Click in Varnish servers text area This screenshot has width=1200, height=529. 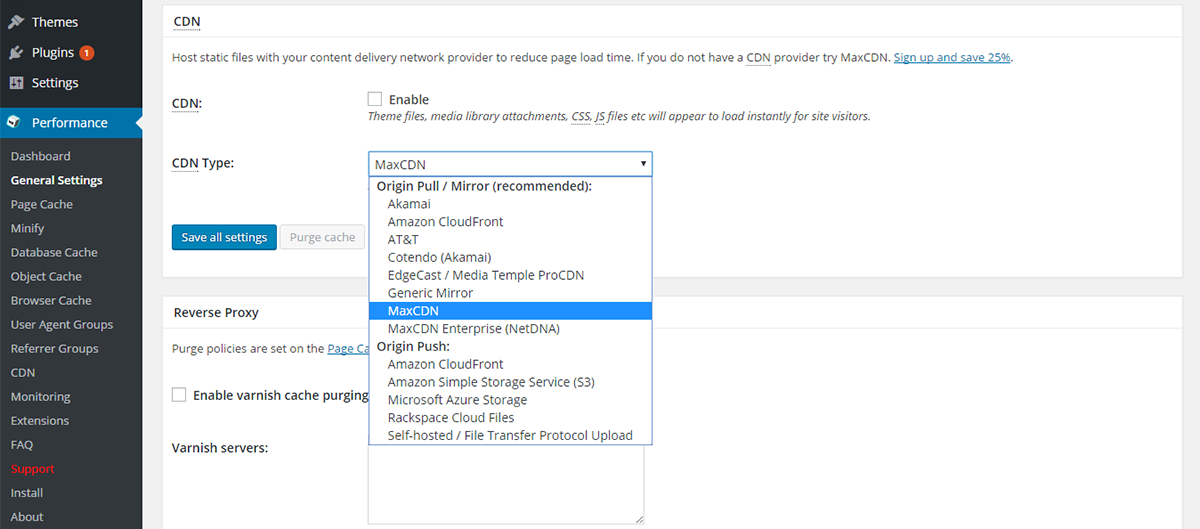(x=506, y=483)
